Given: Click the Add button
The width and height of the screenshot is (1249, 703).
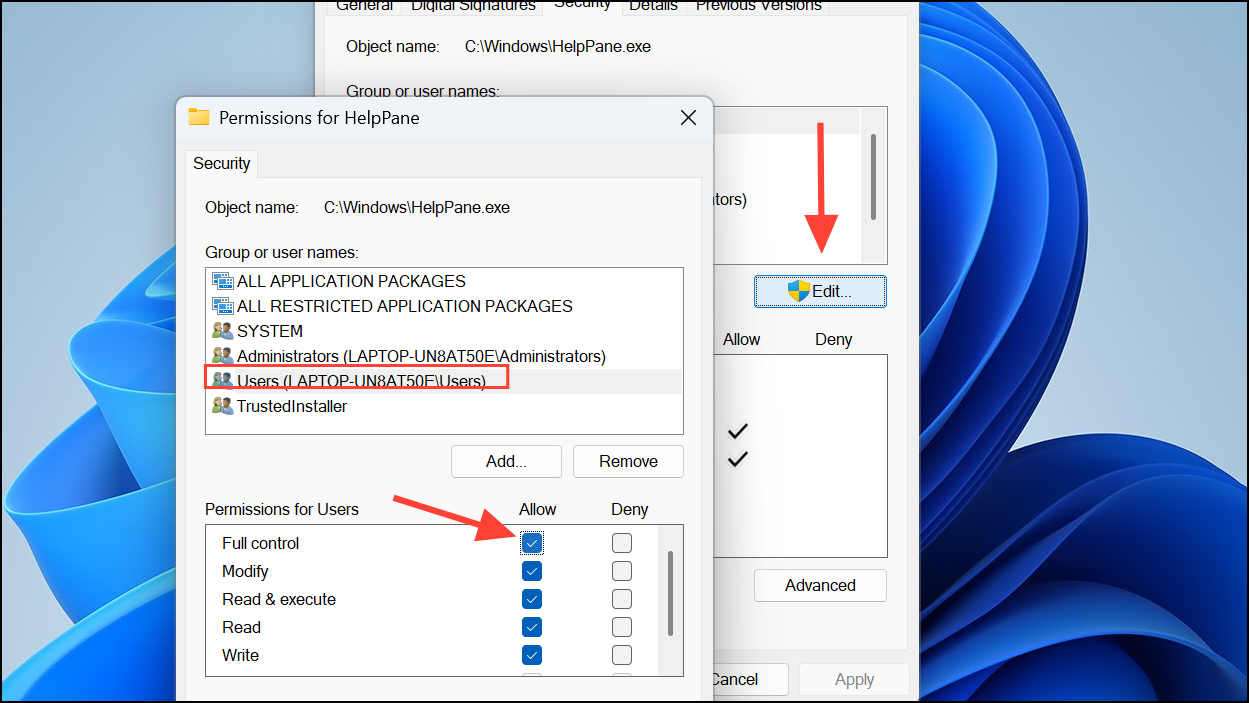Looking at the screenshot, I should coord(505,461).
